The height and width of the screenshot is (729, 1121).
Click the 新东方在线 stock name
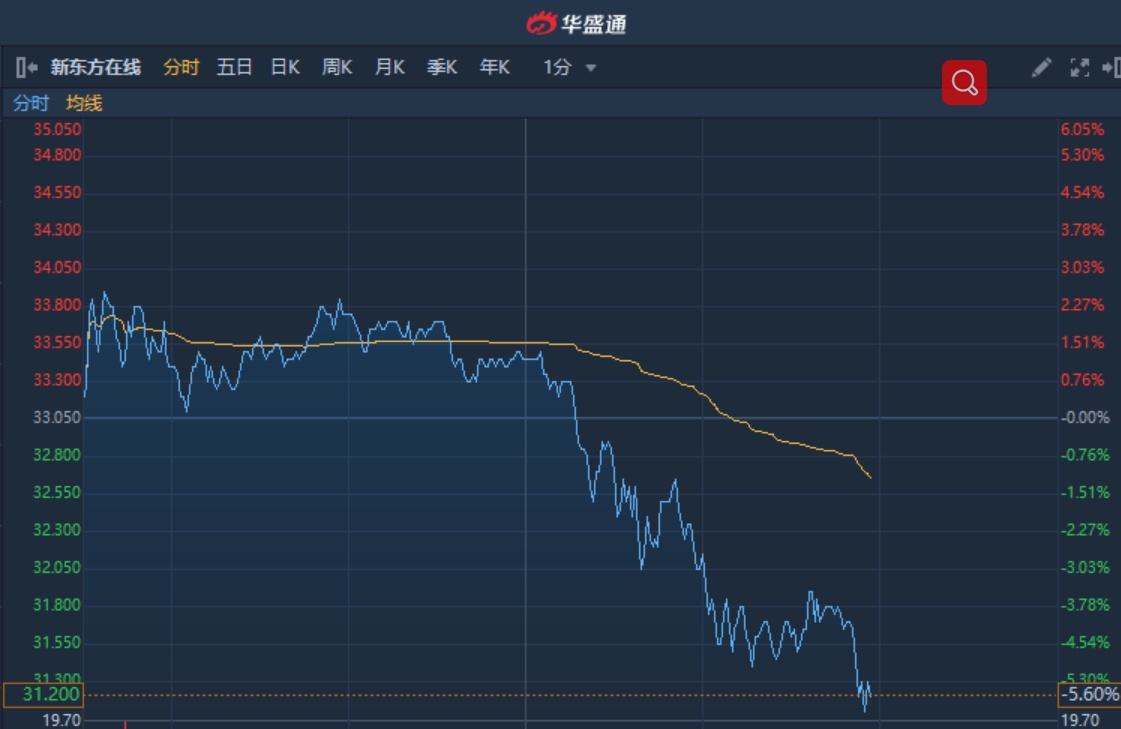pos(96,68)
